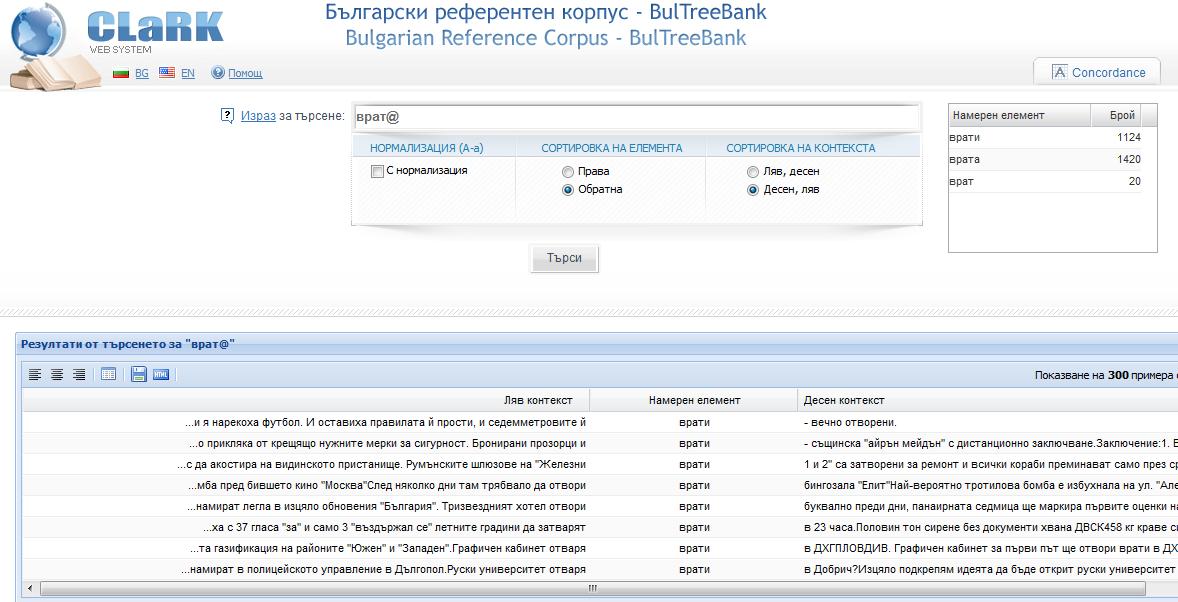This screenshot has height=602, width=1178.
Task: Click the US flag icon
Action: [167, 73]
